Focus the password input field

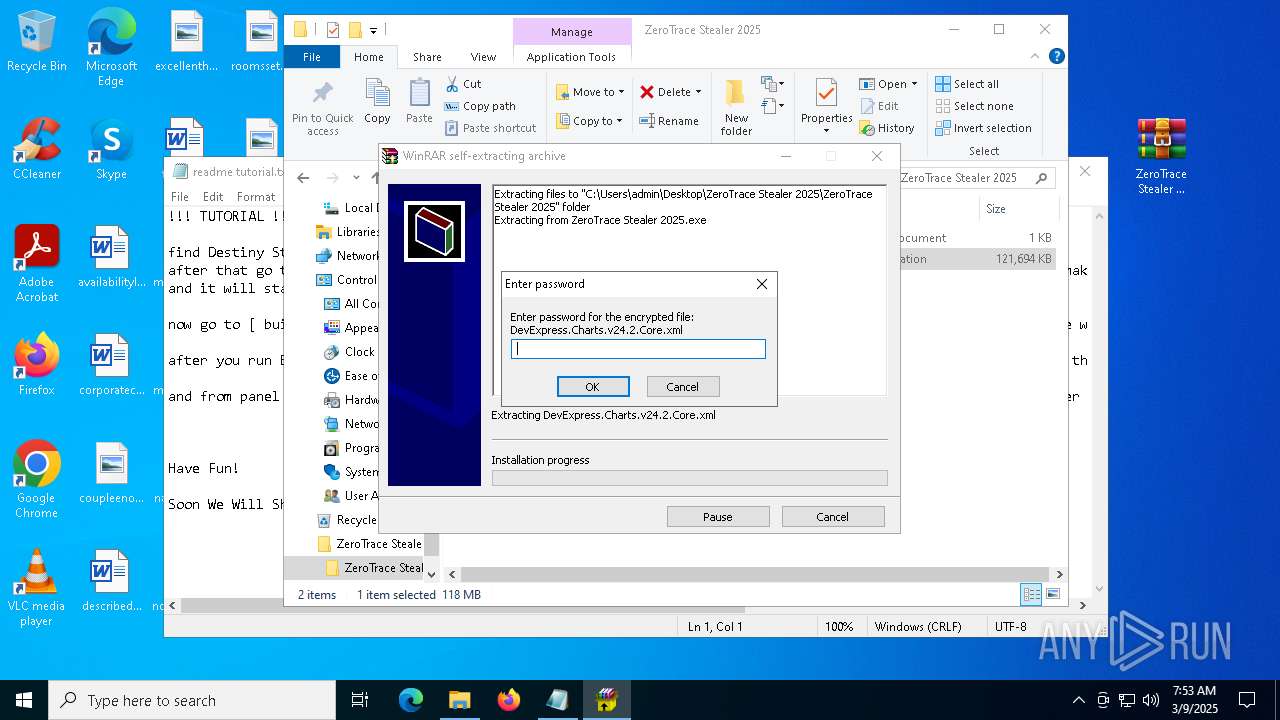pos(638,349)
